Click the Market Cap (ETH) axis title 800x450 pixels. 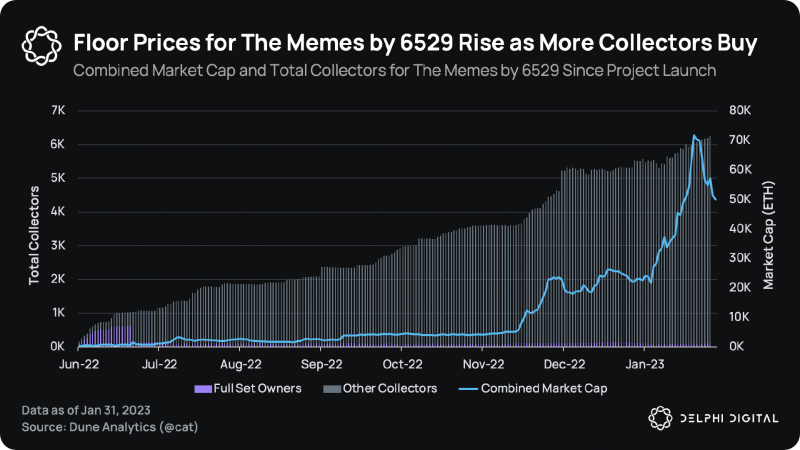(x=768, y=235)
